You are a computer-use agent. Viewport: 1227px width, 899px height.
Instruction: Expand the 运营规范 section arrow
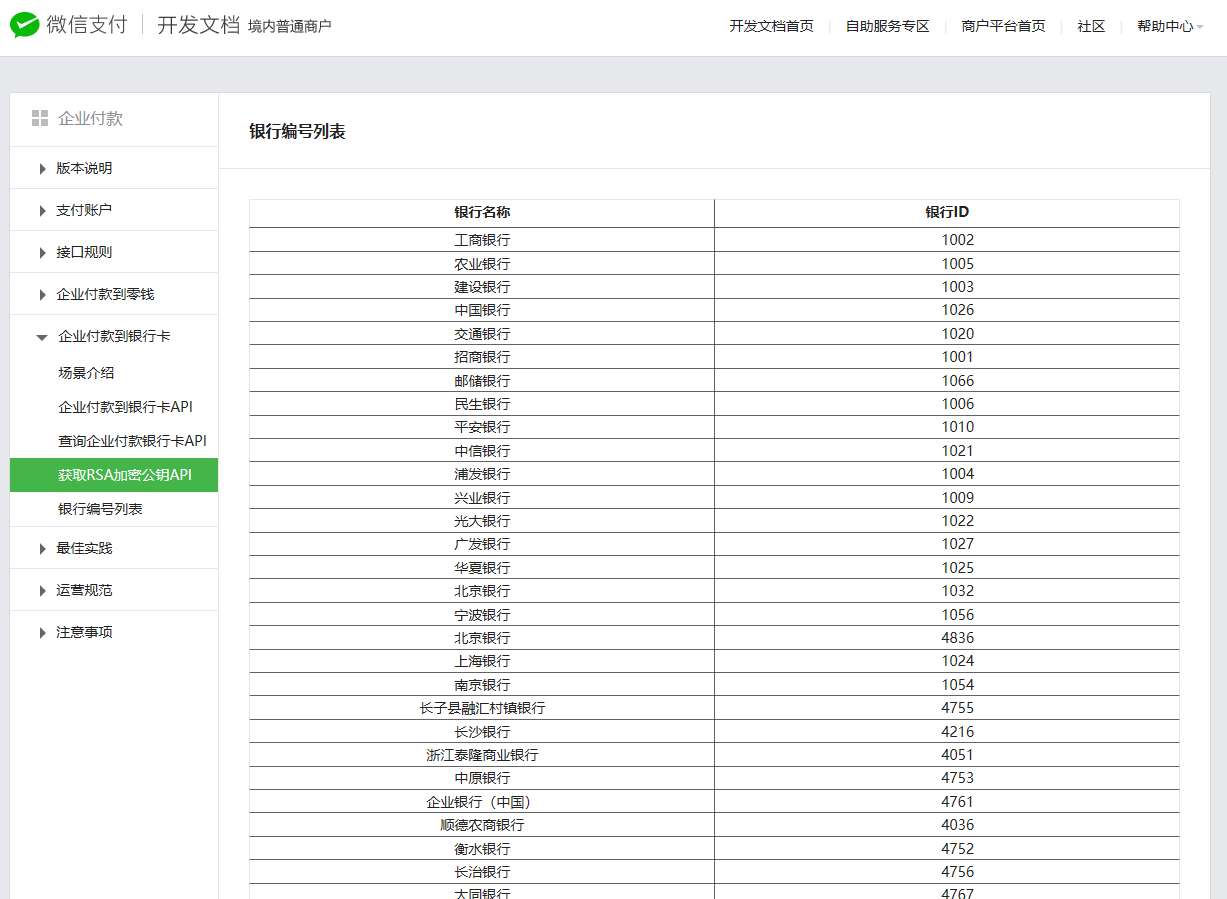pos(43,591)
